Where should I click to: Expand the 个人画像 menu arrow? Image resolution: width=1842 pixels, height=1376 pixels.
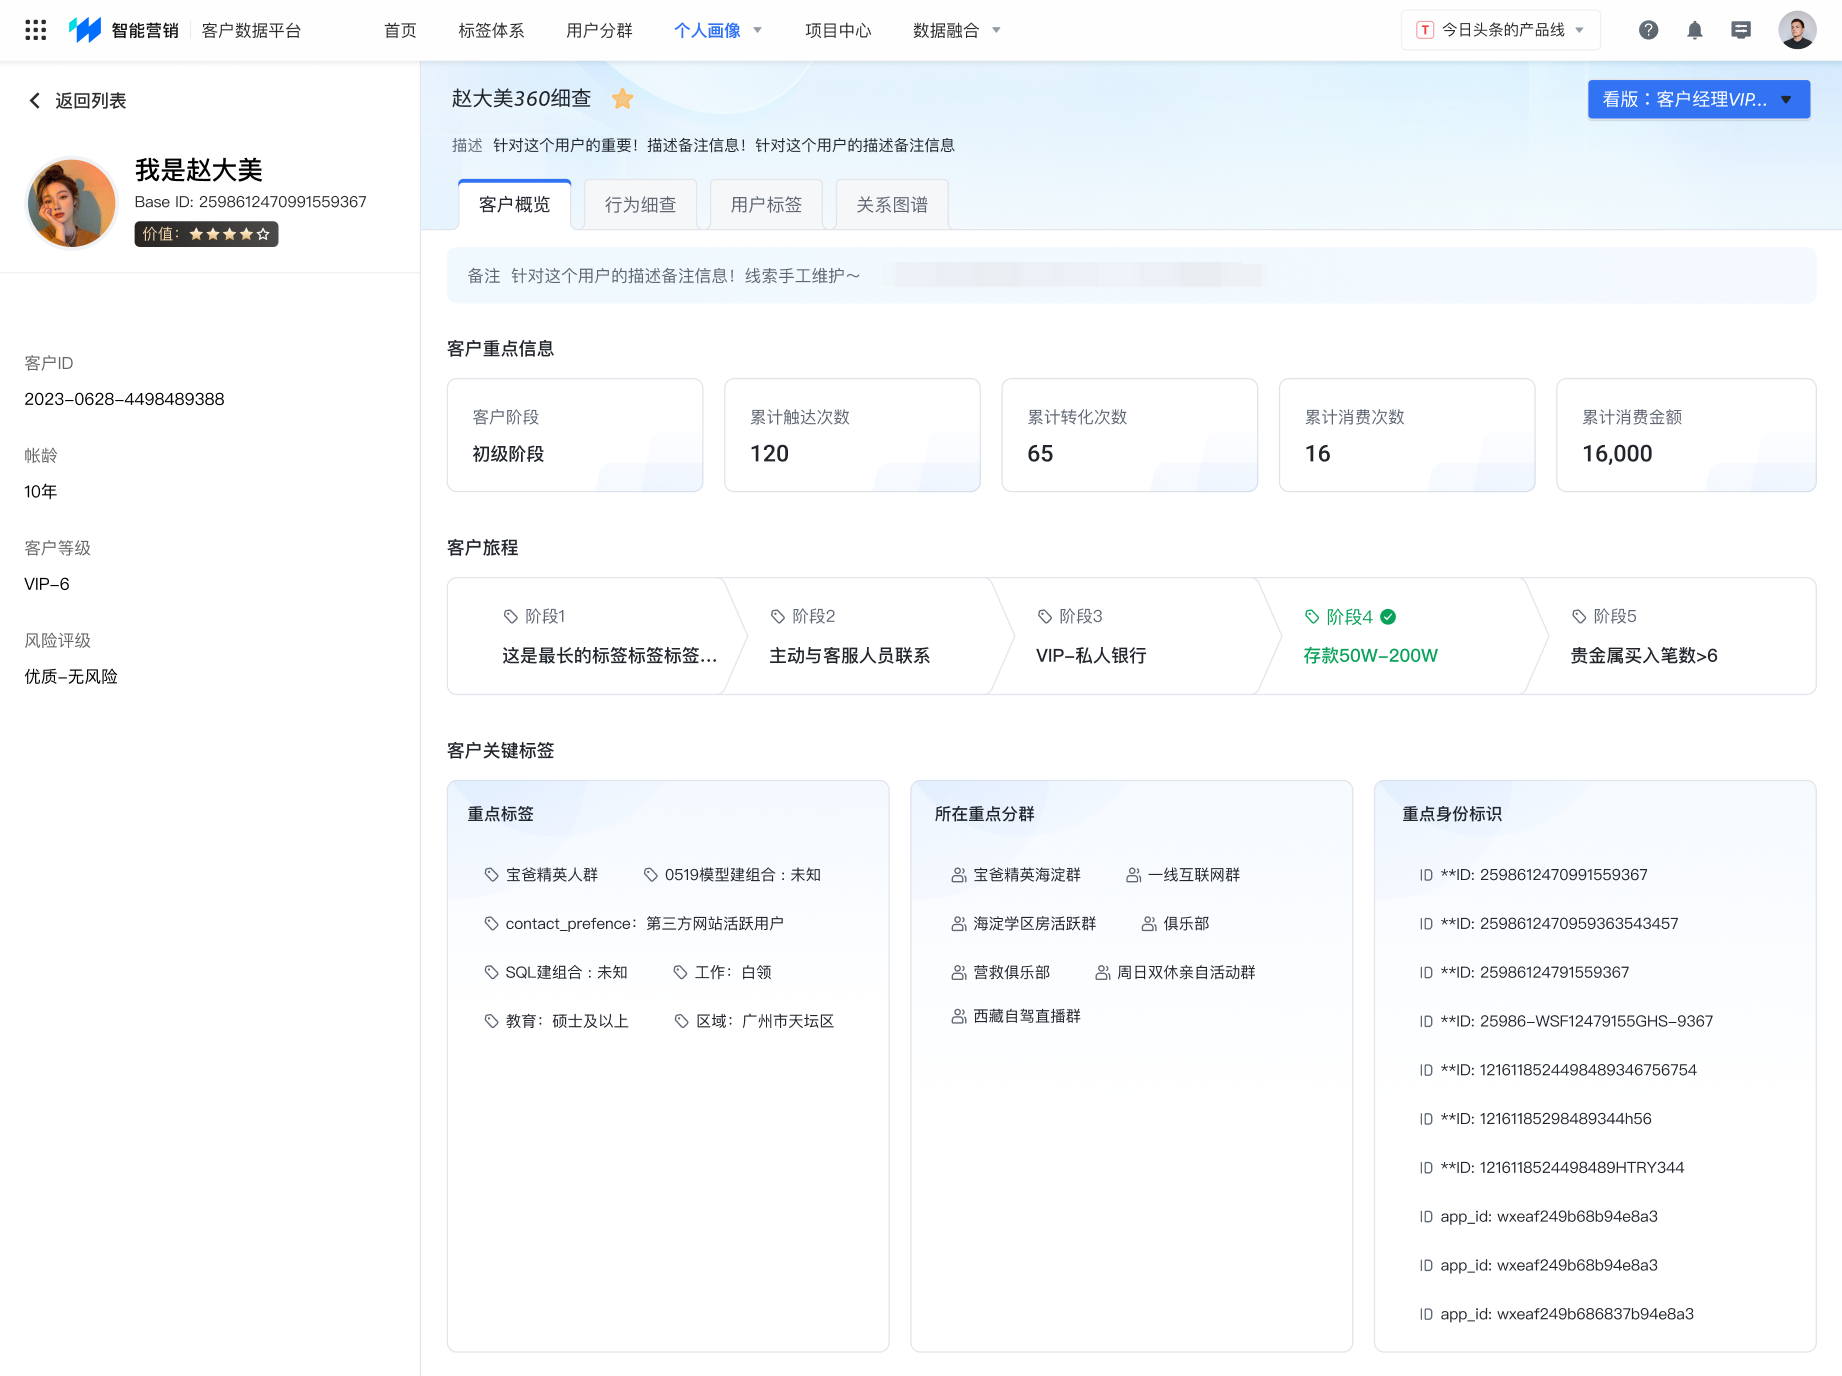tap(757, 30)
